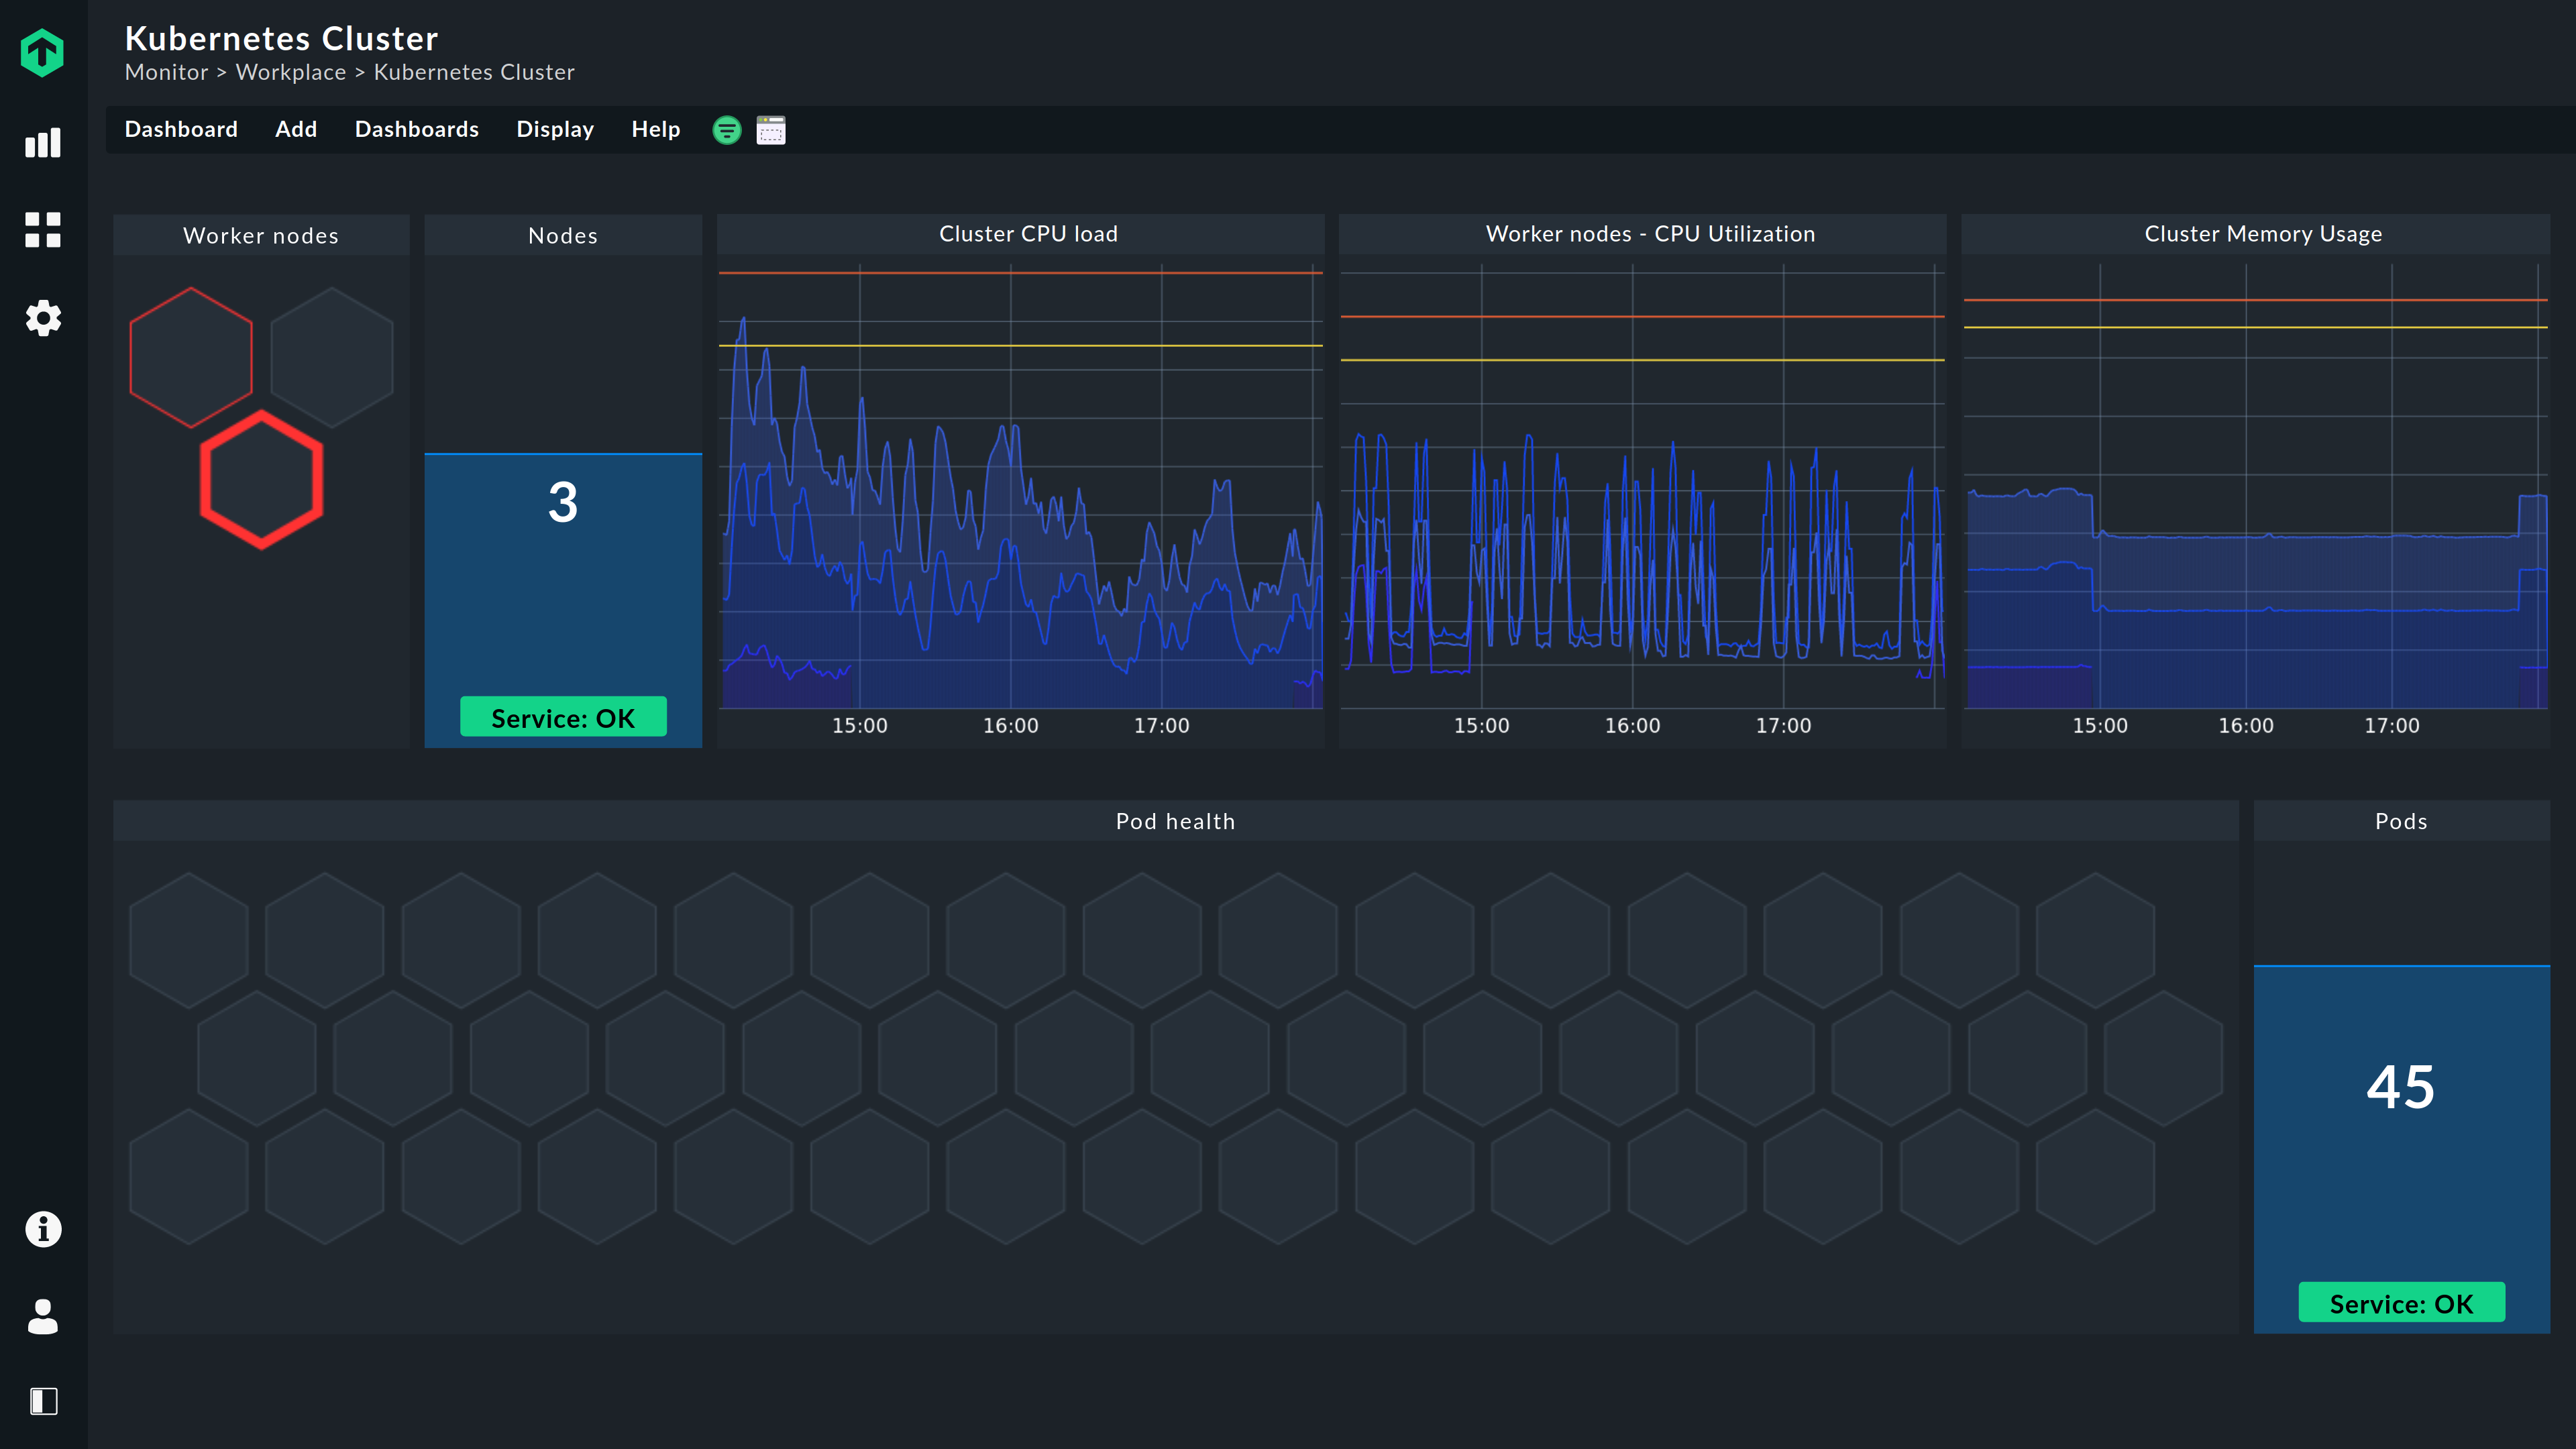Click the dashboard layout edit icon

(771, 130)
